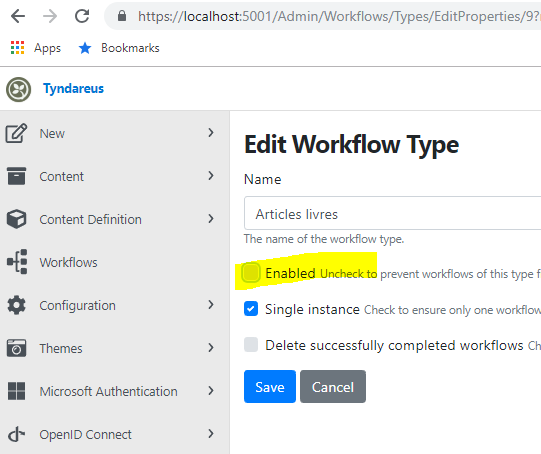Viewport: 541px width, 454px height.
Task: Cancel editing the workflow type
Action: (x=333, y=386)
